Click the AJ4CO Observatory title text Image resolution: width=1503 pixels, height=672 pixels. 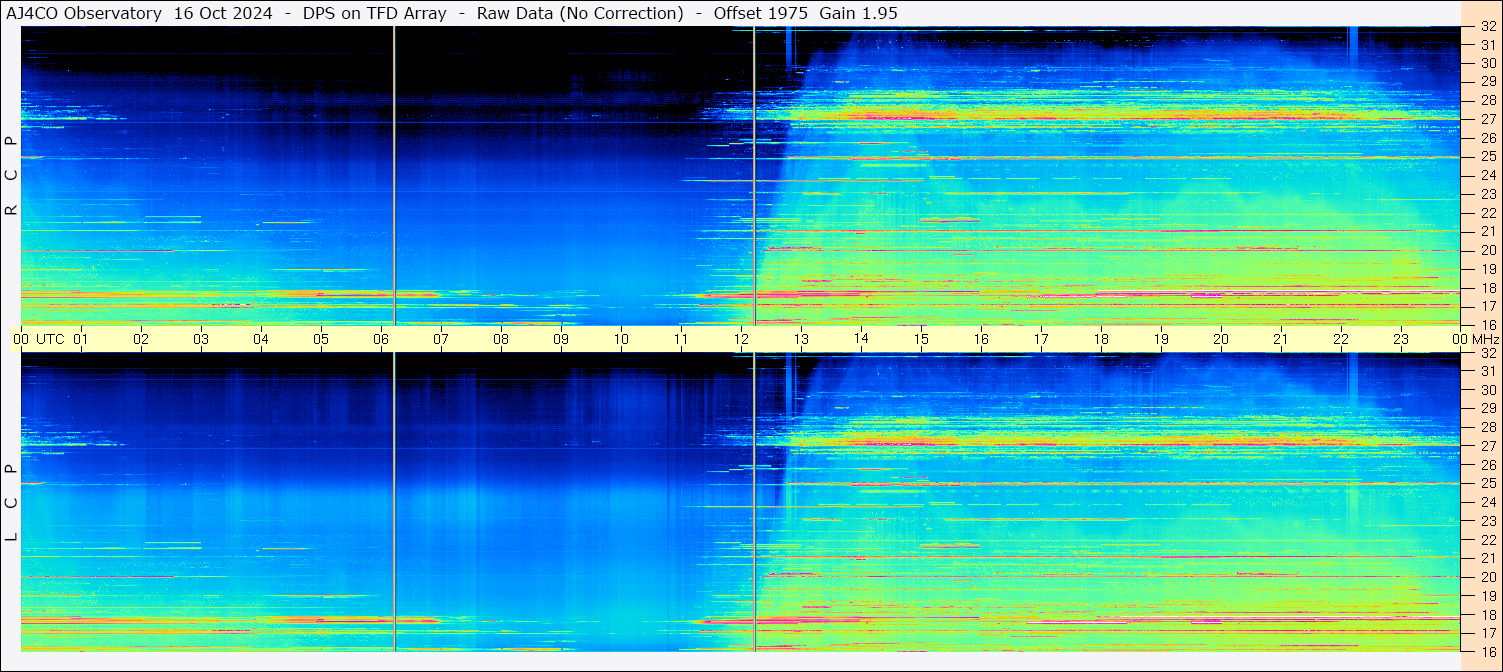pos(84,13)
